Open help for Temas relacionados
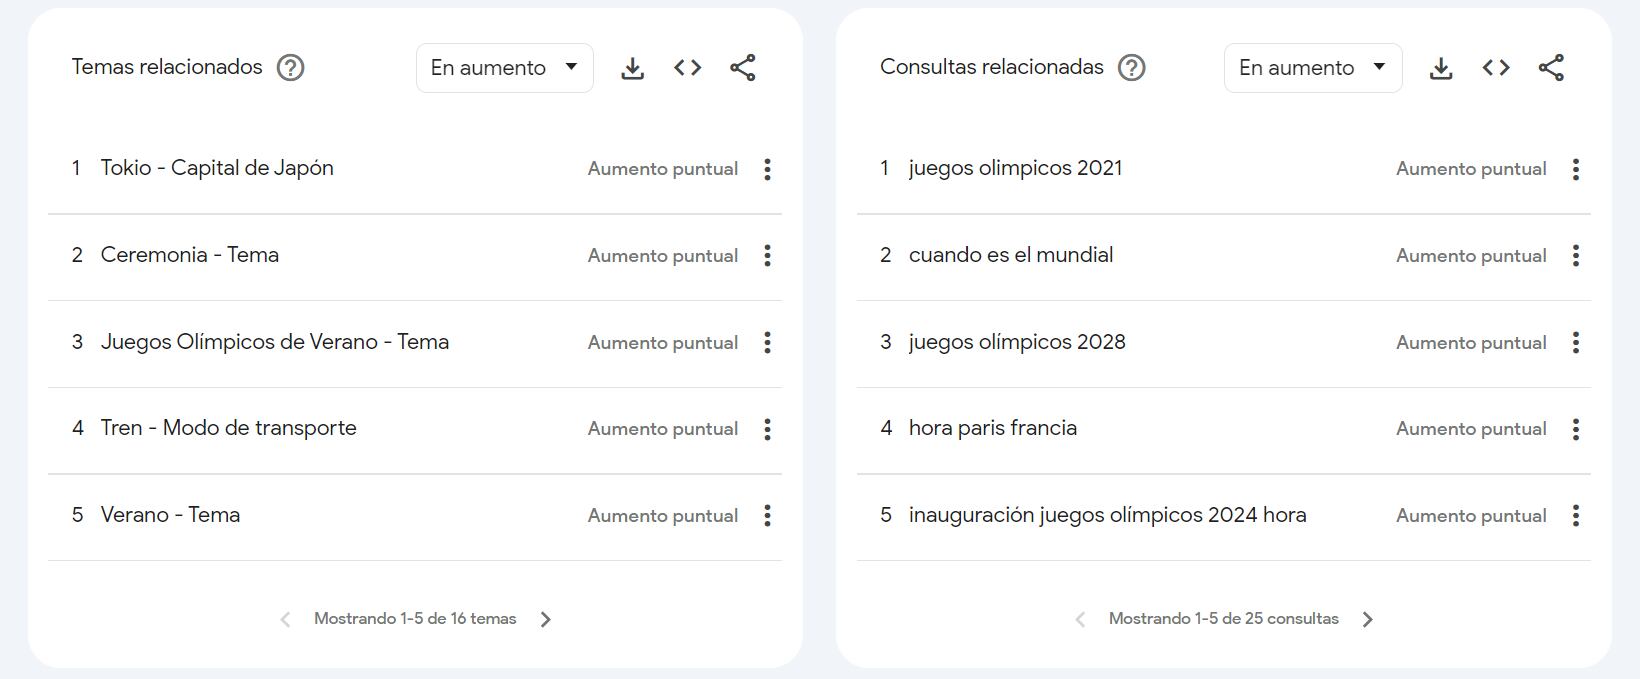The image size is (1640, 679). (290, 68)
